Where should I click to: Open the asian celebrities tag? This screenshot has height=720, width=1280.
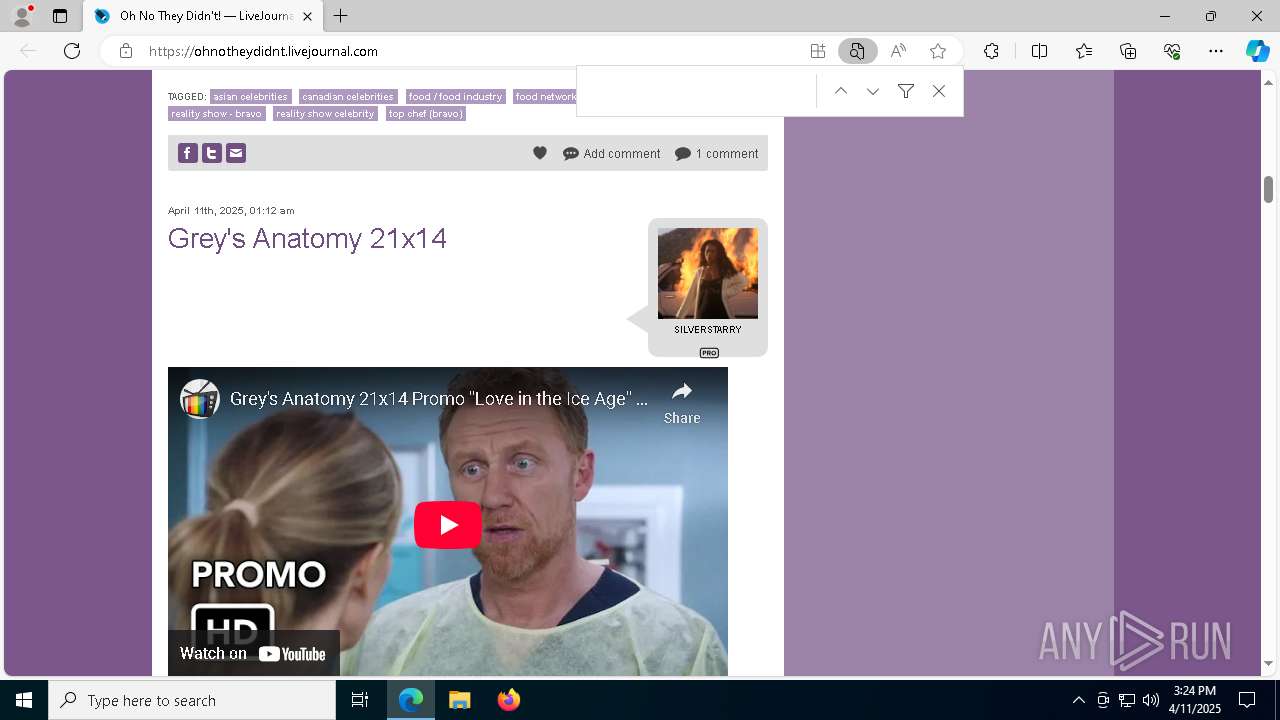click(250, 97)
